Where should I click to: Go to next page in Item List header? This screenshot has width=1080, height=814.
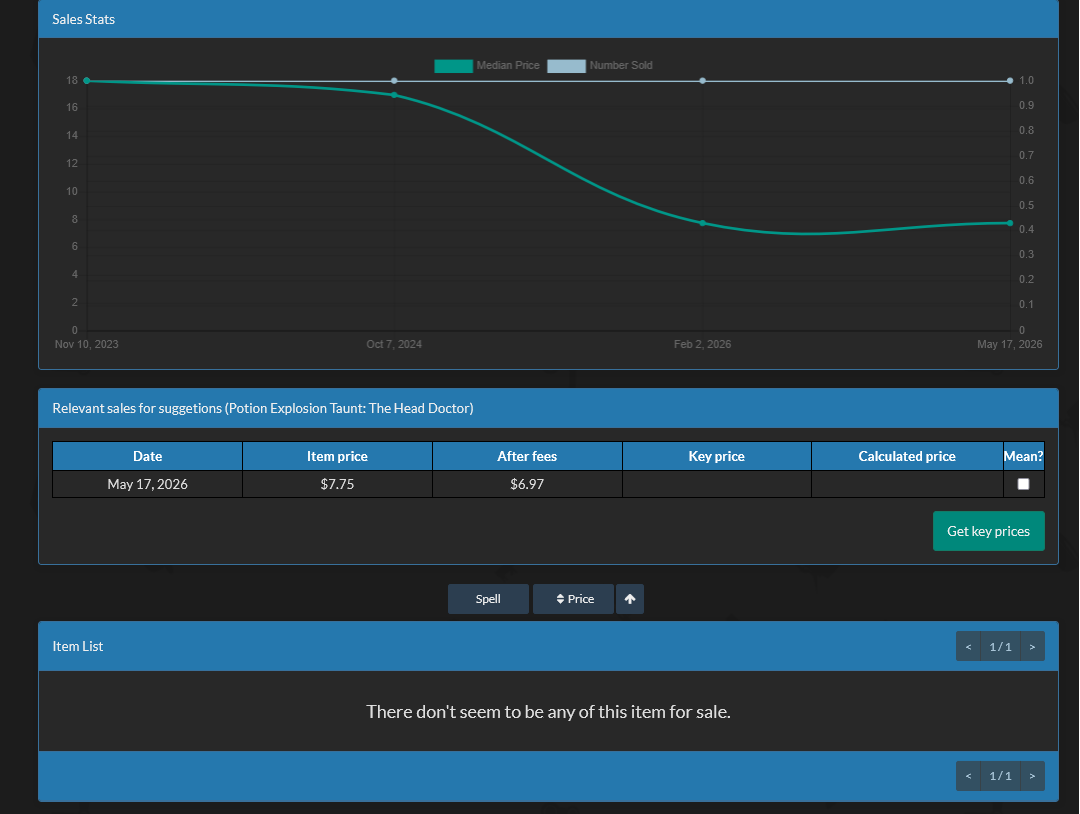(x=1032, y=647)
